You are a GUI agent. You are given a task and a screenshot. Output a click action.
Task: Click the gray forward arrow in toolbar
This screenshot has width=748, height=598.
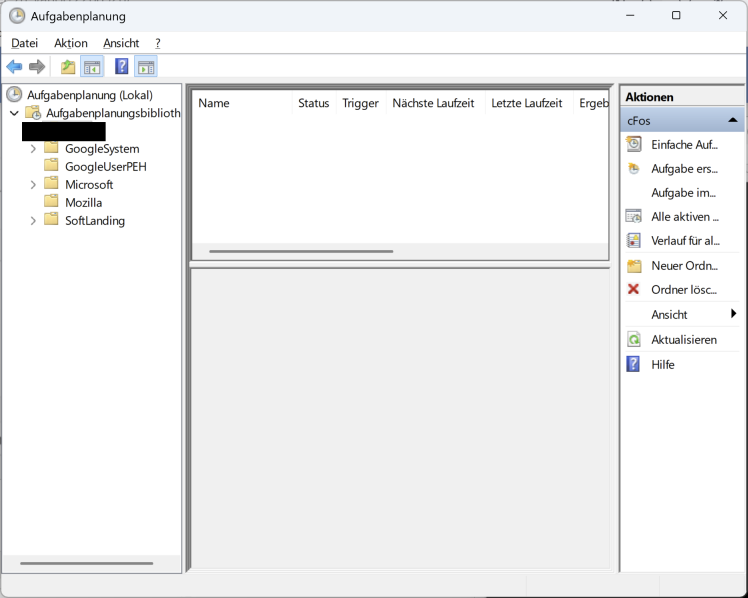tap(37, 67)
